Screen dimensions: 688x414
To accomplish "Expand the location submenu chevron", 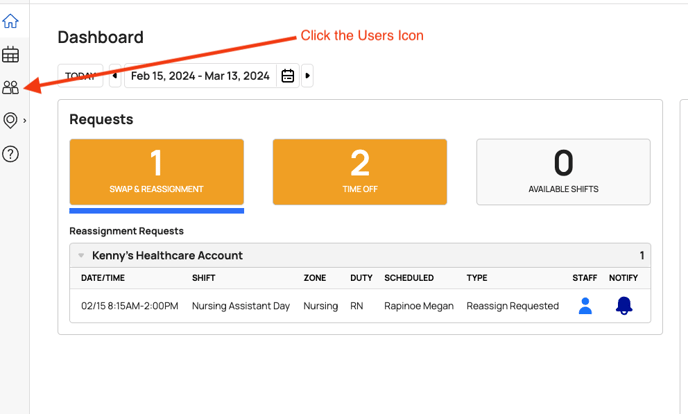I will (x=25, y=121).
